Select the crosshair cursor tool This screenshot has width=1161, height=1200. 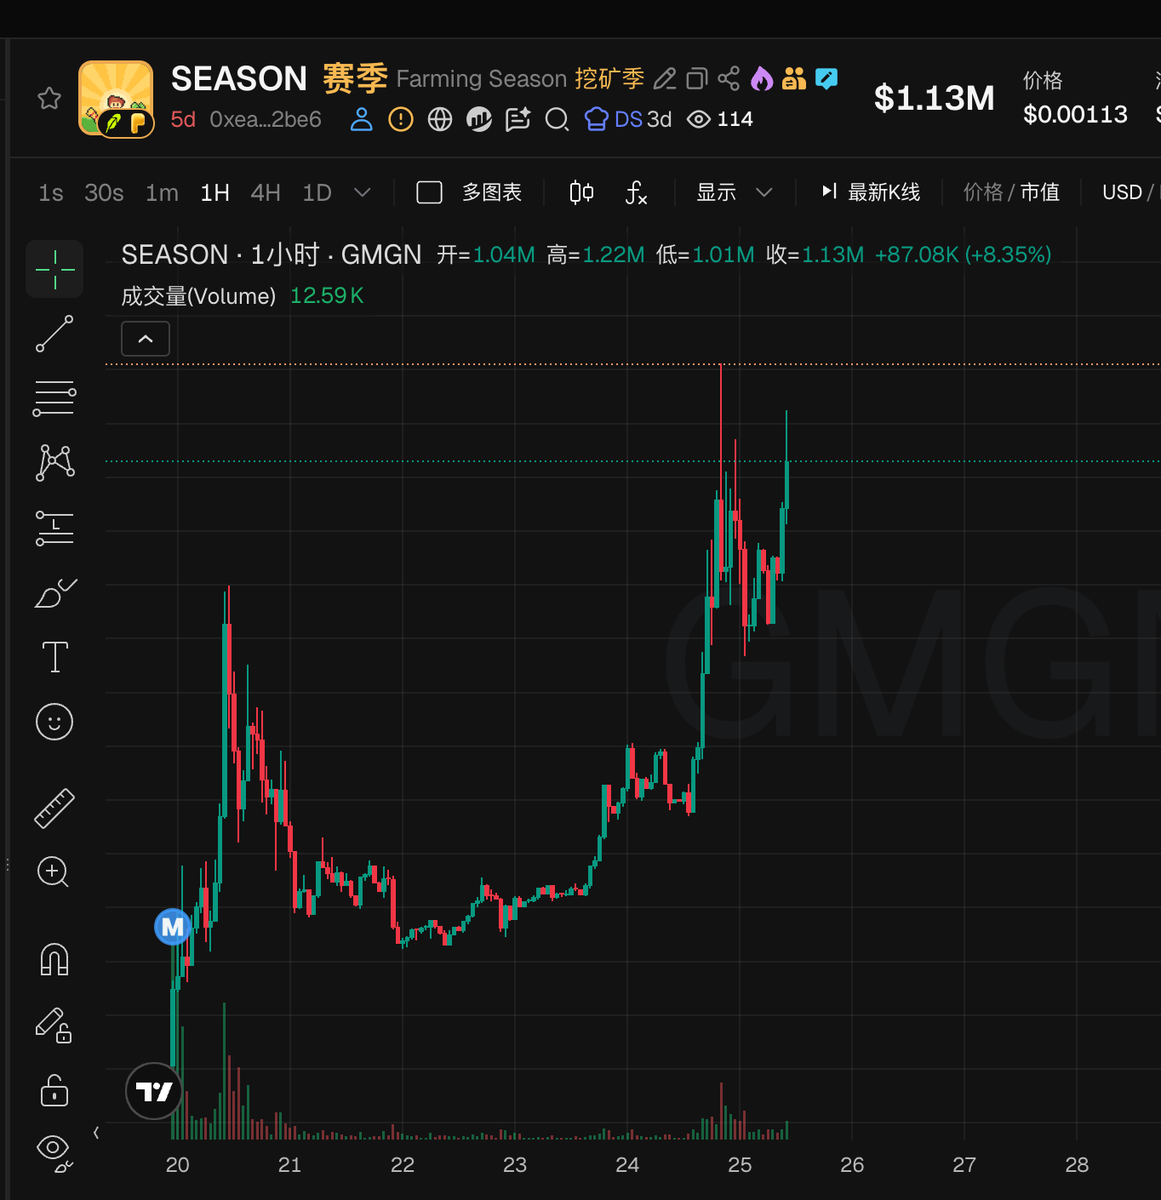55,270
